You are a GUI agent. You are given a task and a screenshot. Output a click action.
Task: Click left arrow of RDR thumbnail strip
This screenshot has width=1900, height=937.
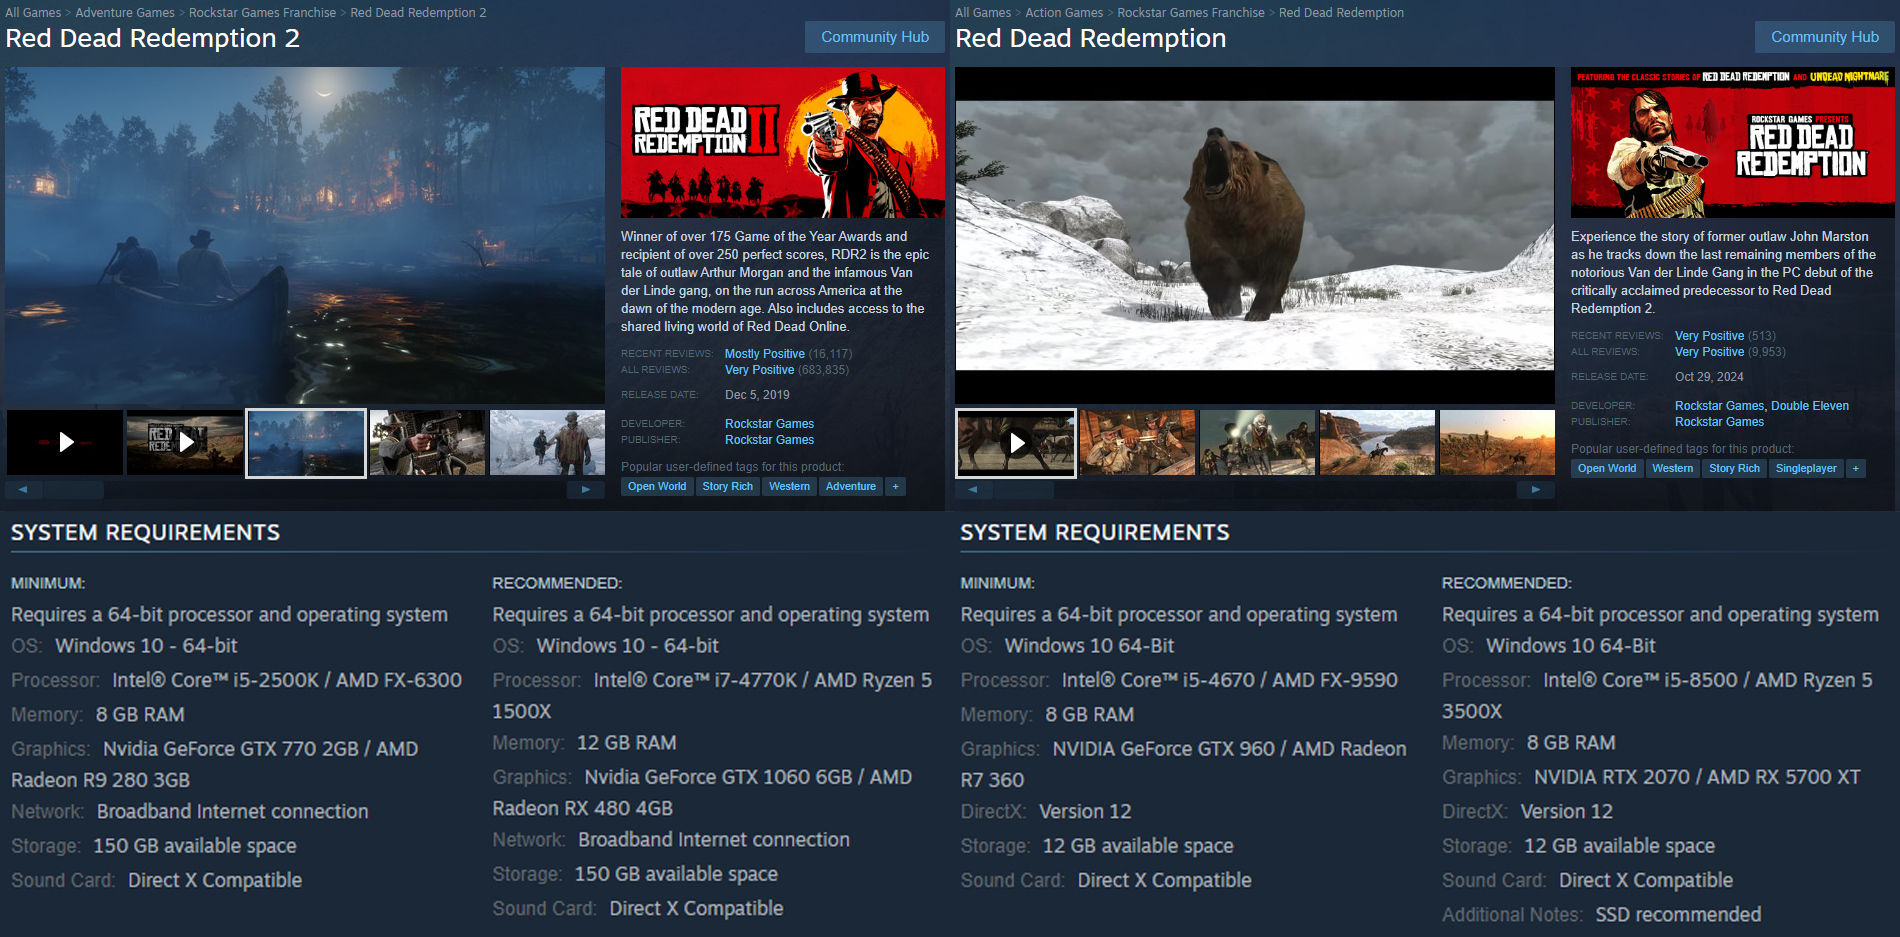[973, 489]
